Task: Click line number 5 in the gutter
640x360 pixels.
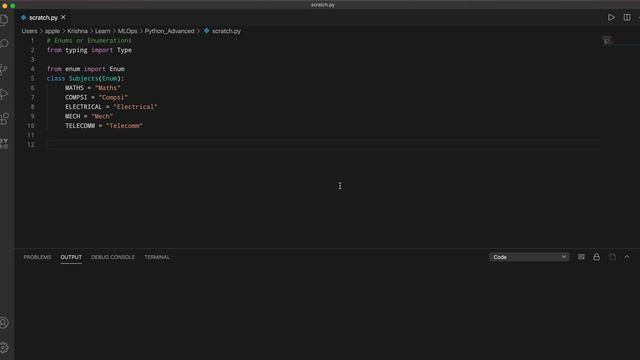Action: click(x=33, y=78)
